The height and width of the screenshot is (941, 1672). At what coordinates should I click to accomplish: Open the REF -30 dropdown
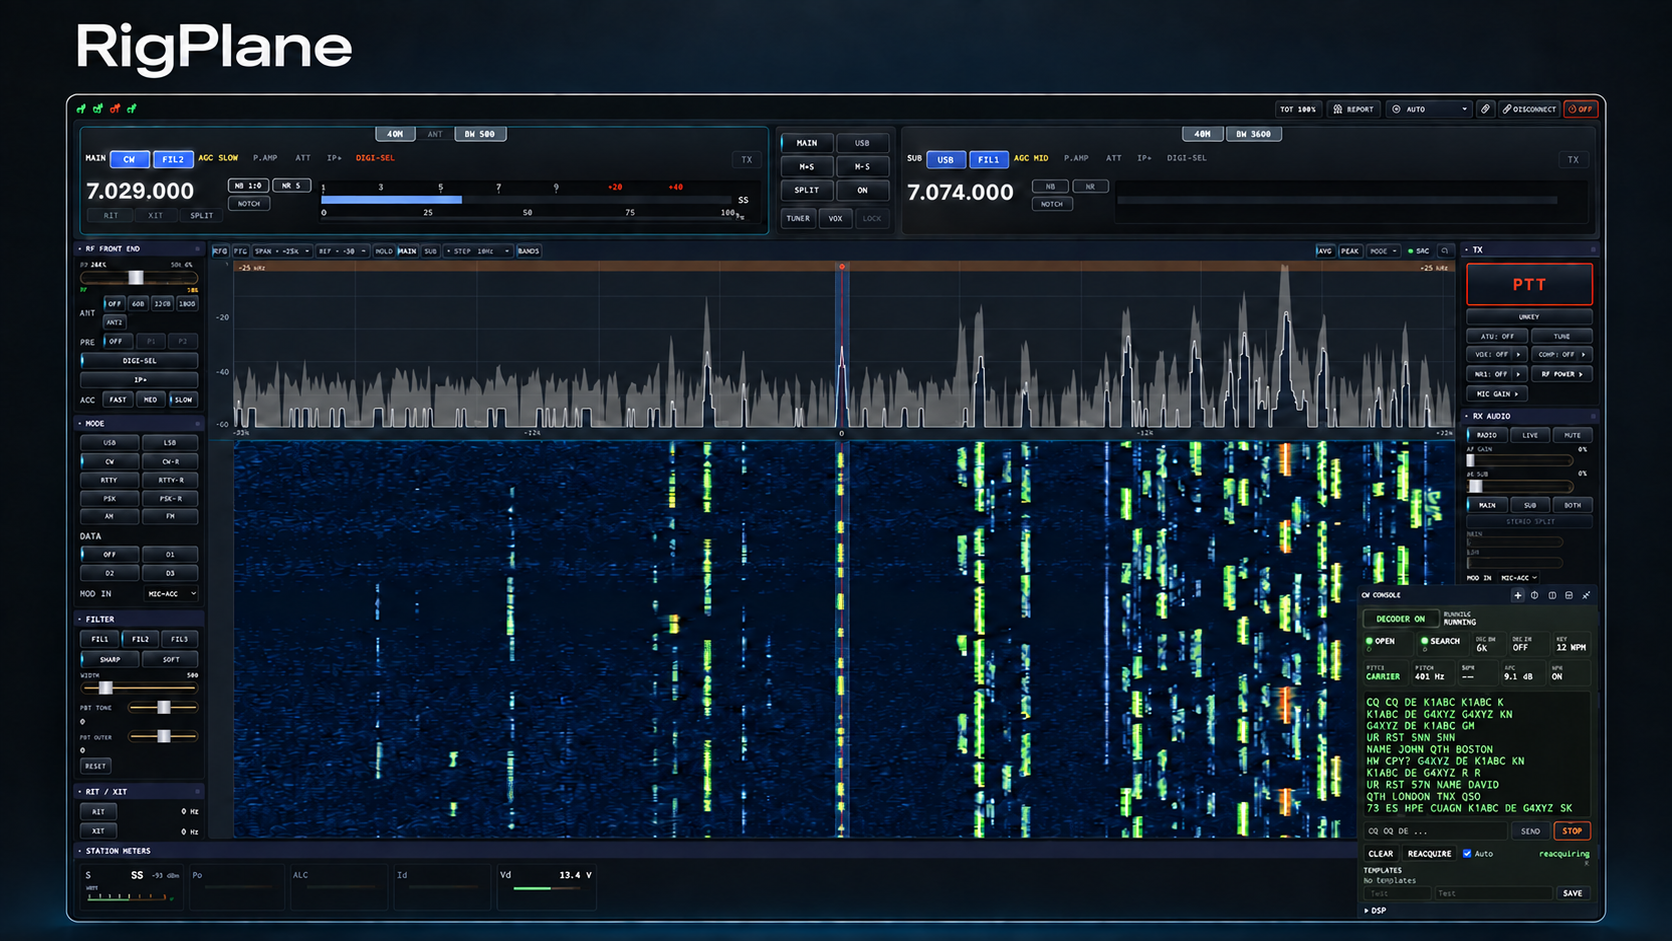pyautogui.click(x=341, y=251)
